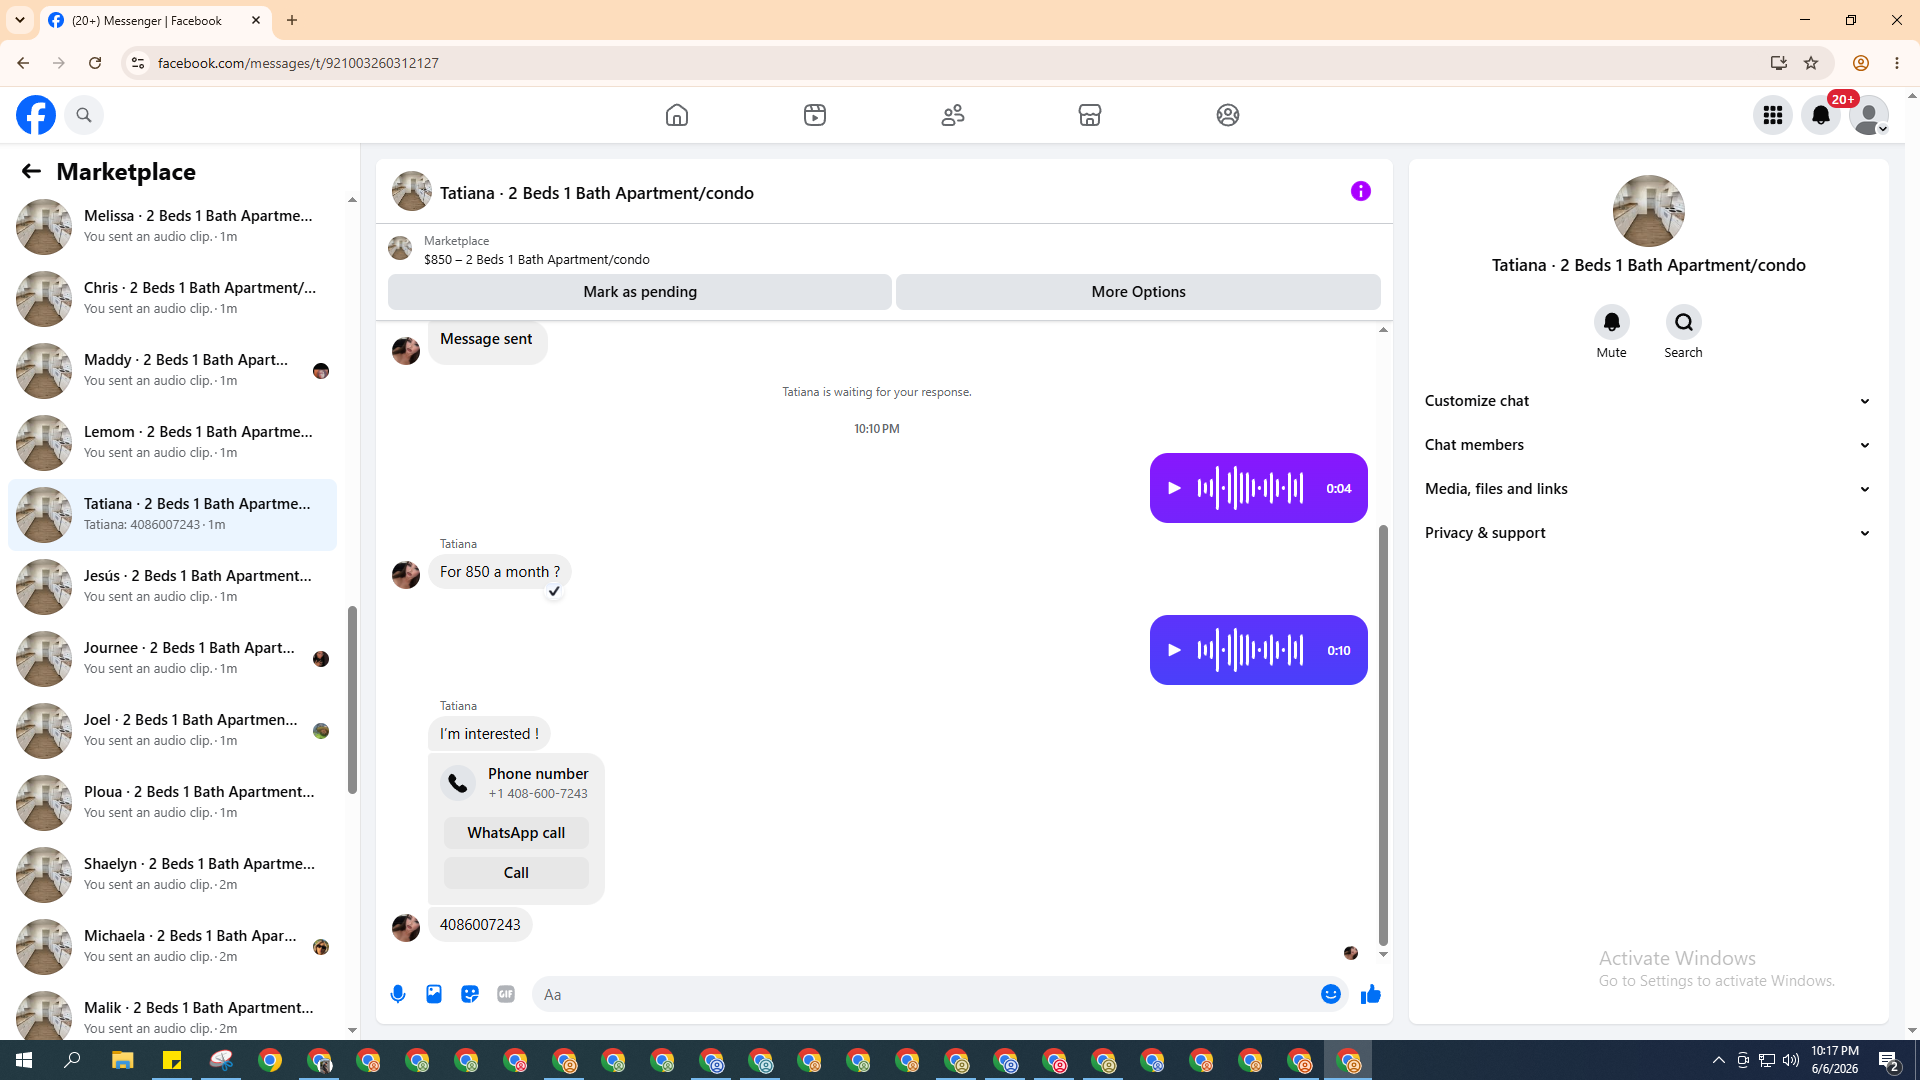Open the Facebook home logo

point(36,115)
